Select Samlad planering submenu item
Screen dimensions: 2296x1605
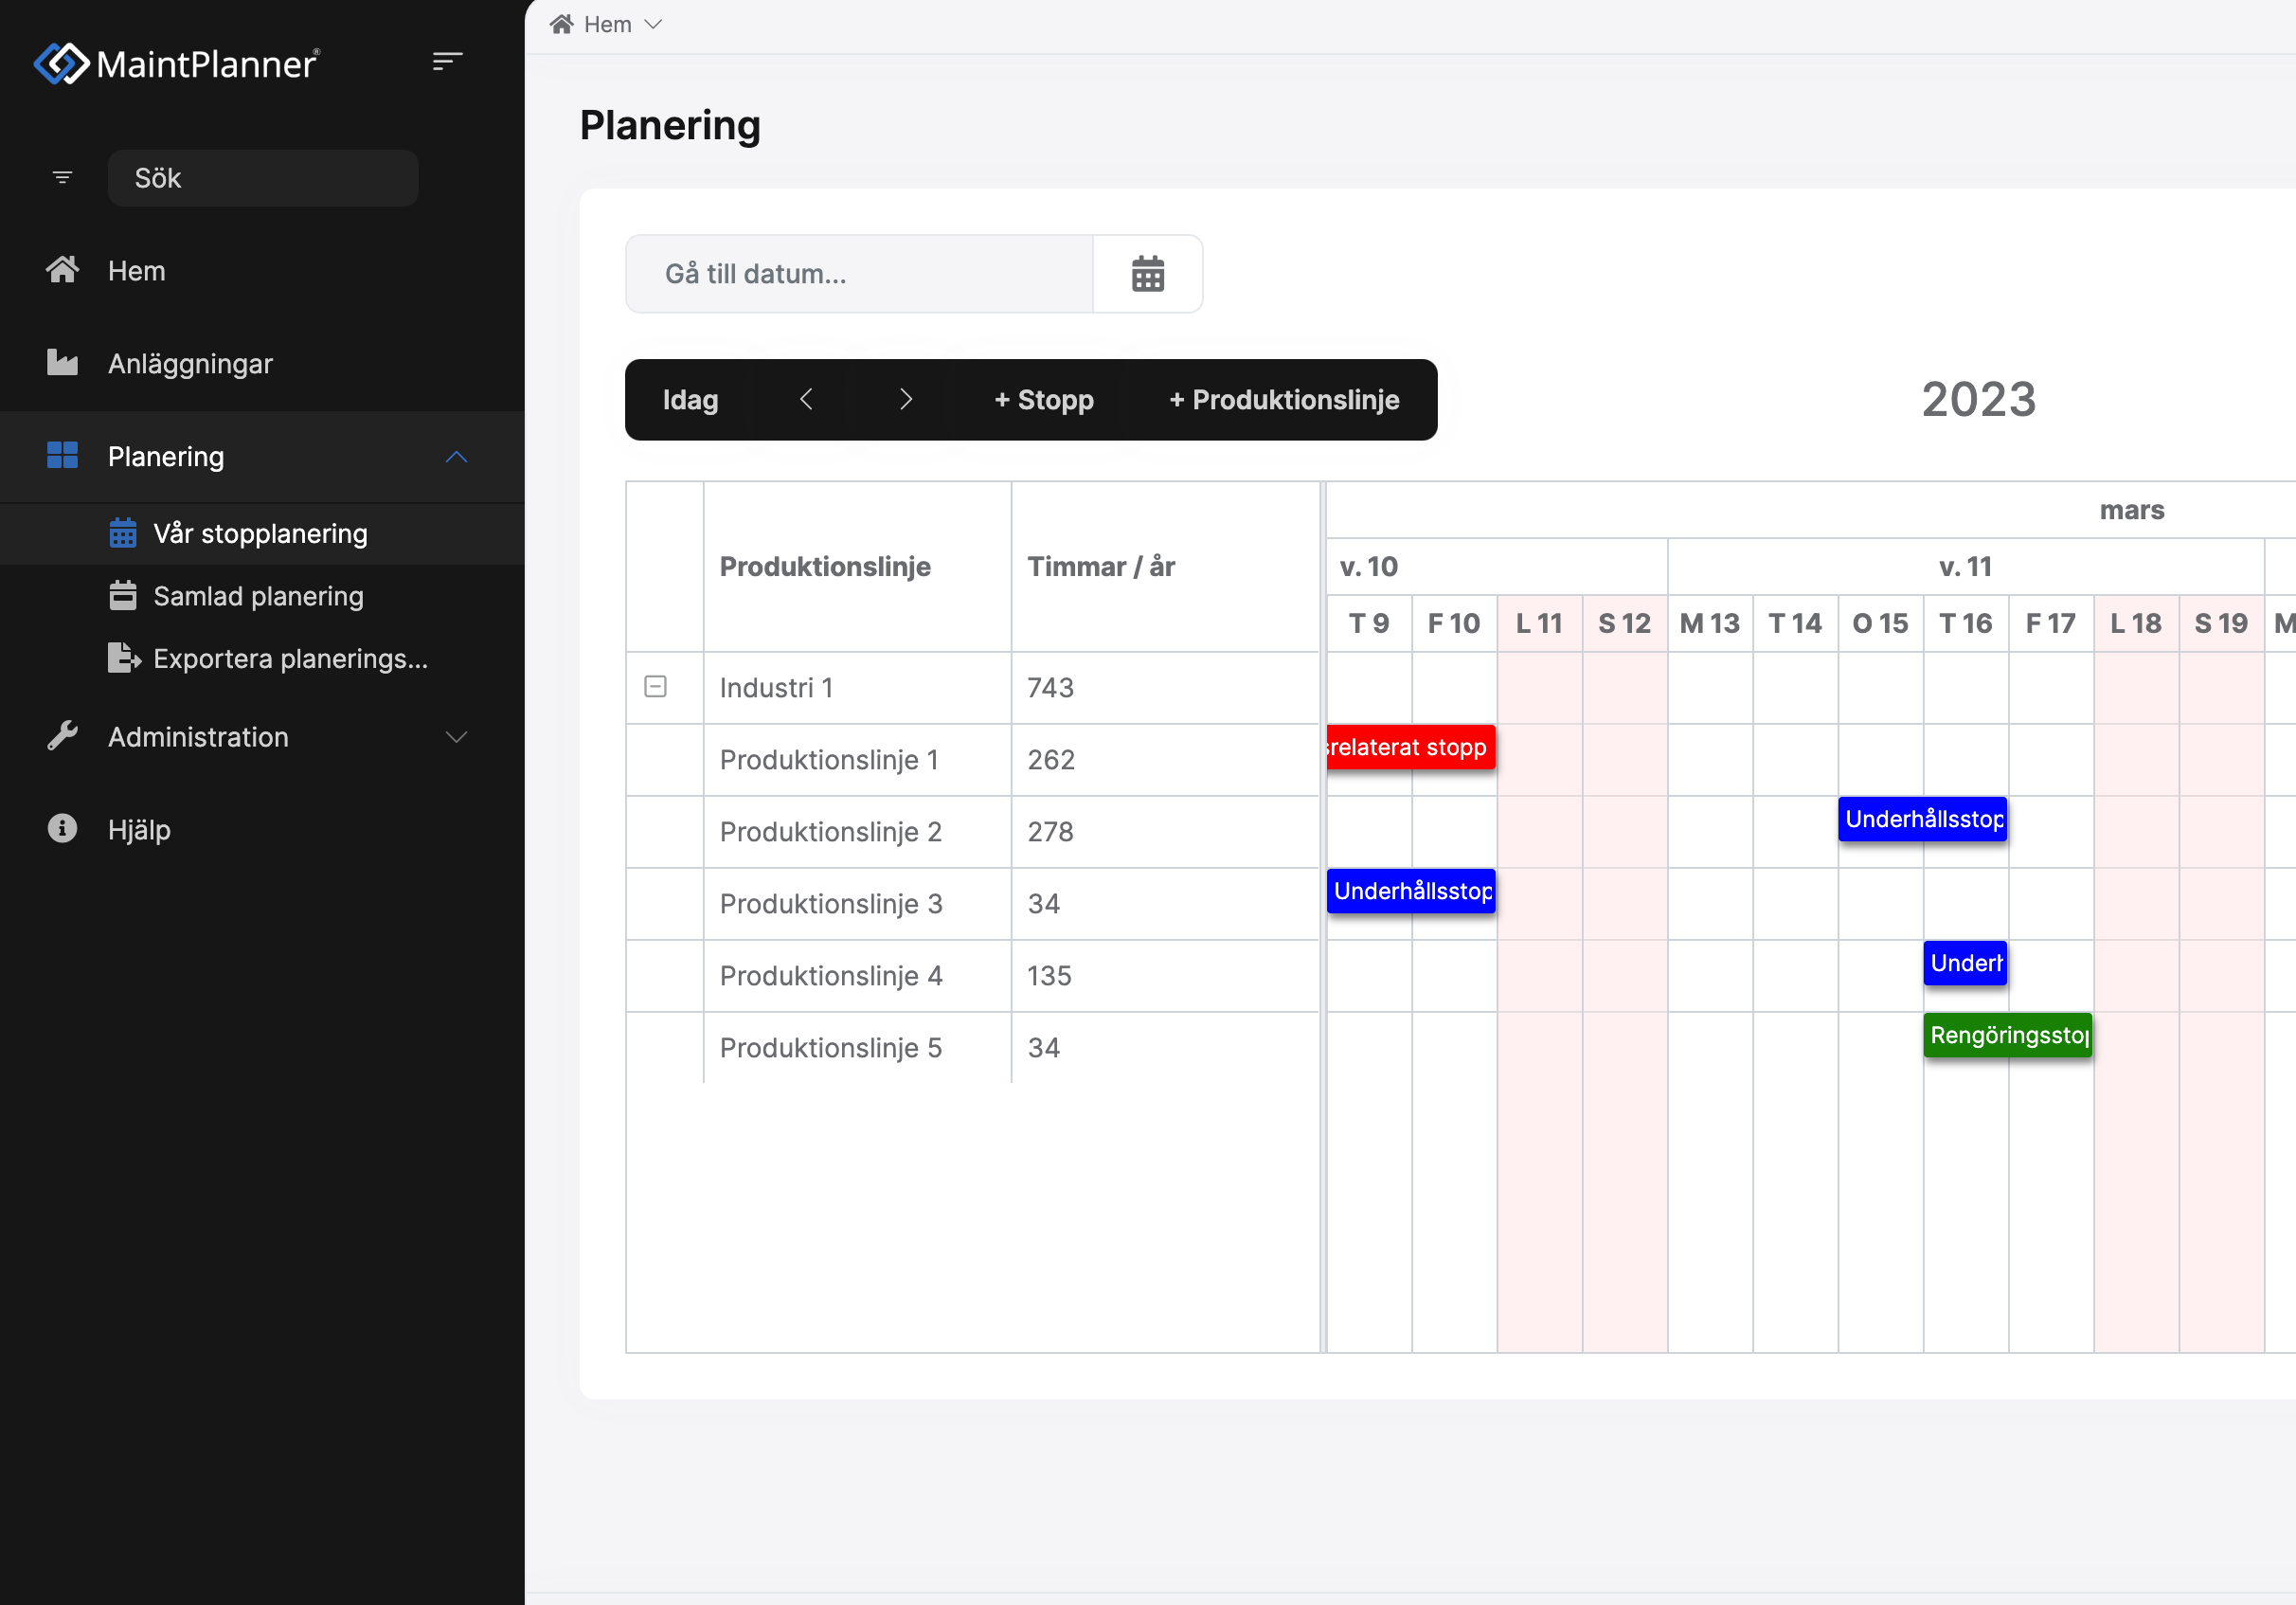[x=257, y=596]
